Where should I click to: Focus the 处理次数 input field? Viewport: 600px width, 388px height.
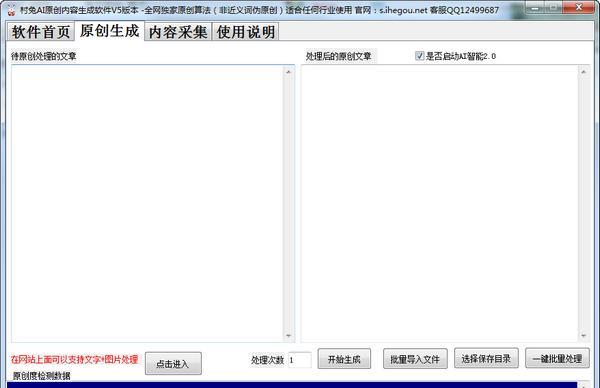pyautogui.click(x=300, y=360)
